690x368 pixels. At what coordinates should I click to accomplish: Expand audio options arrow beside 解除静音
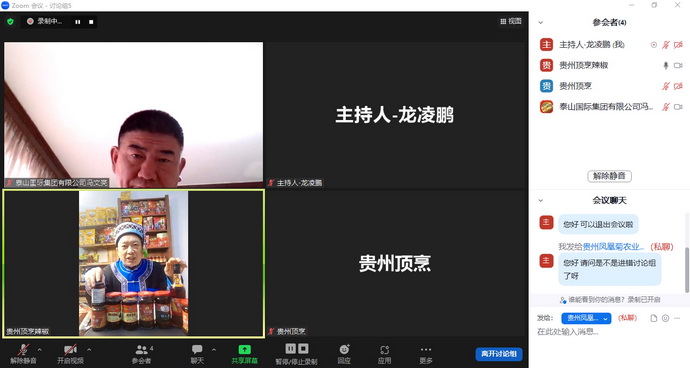40,350
